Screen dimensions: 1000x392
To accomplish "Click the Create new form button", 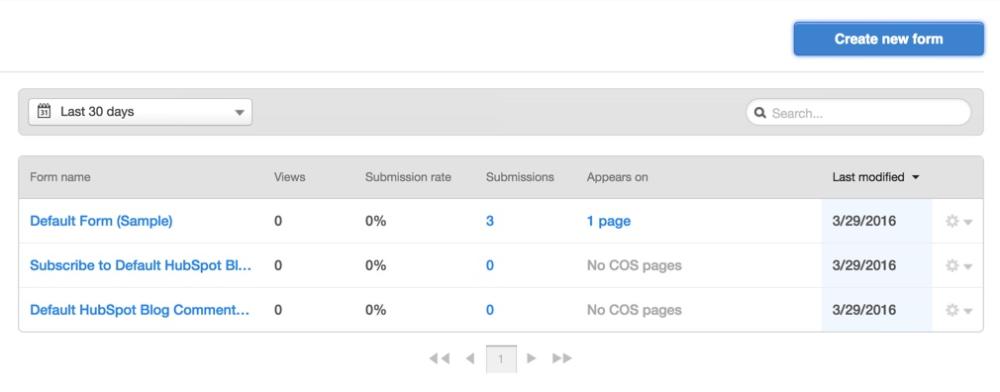I will coord(888,39).
